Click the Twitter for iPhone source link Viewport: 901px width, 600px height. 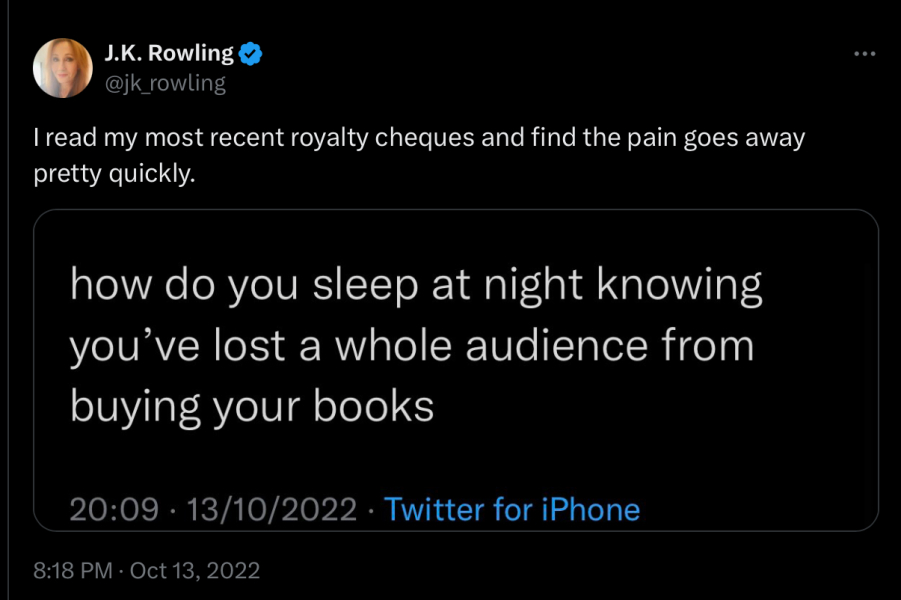point(512,509)
